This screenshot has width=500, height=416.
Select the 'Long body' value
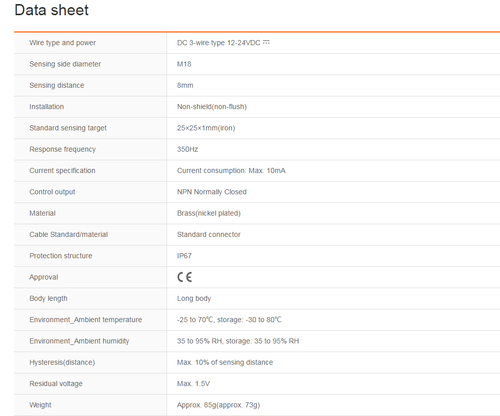(194, 299)
